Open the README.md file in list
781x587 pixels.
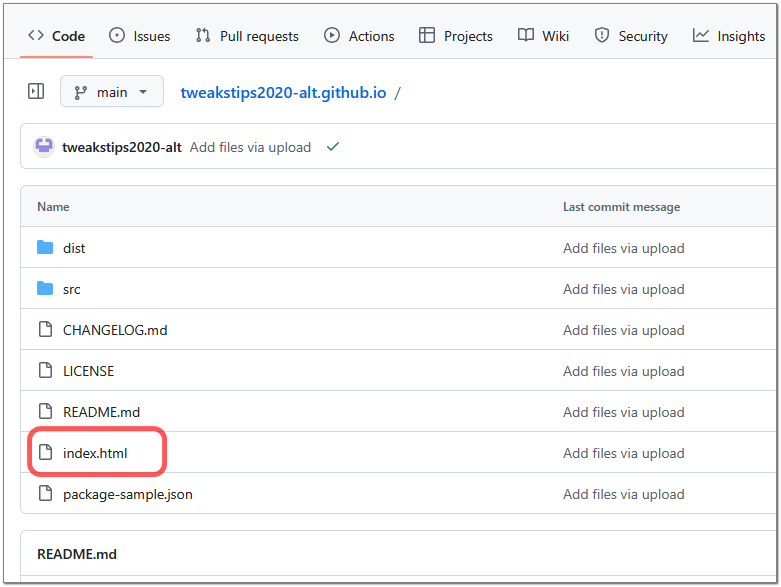click(101, 412)
